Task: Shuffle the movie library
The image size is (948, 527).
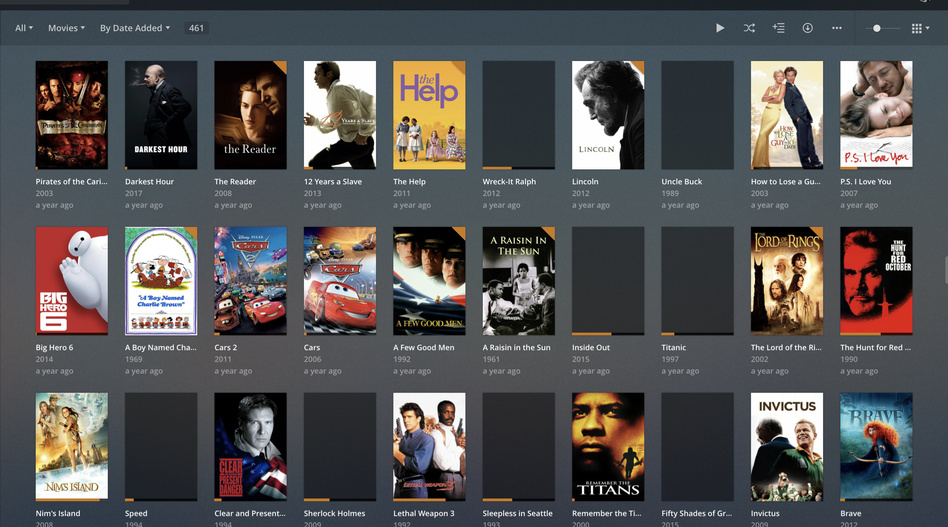Action: 749,28
